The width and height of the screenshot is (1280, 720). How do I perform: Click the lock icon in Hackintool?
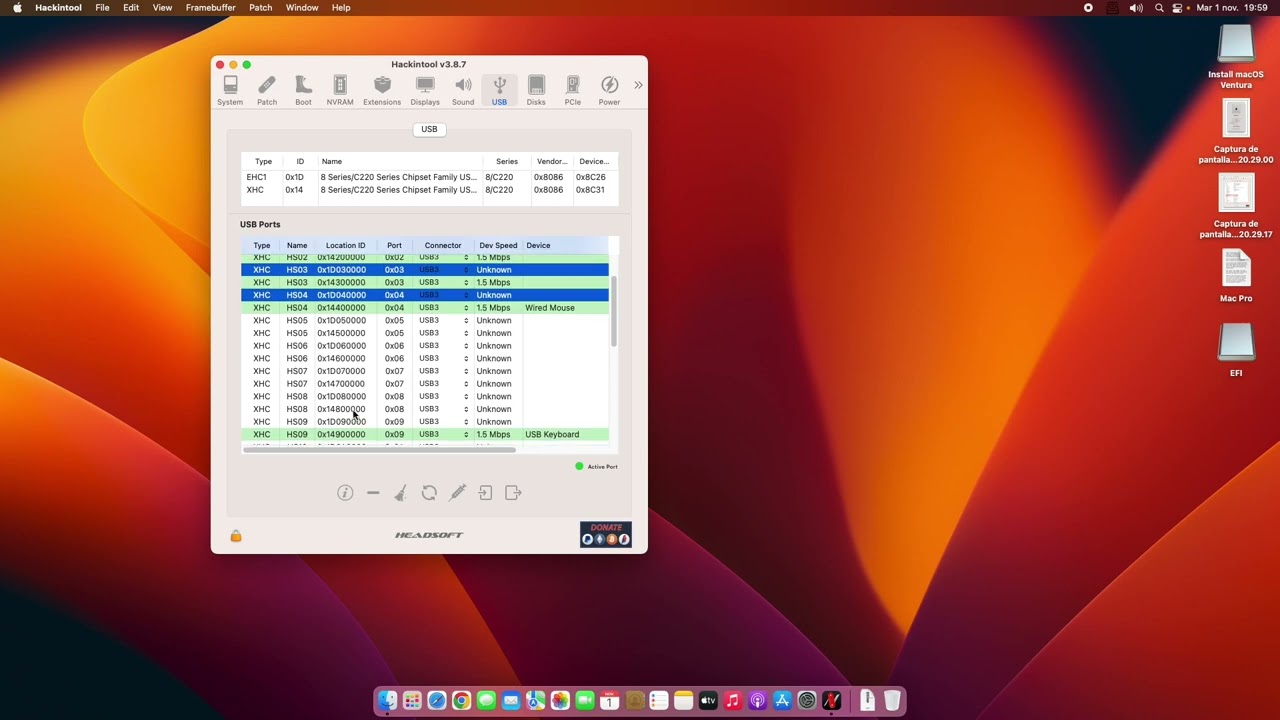236,536
